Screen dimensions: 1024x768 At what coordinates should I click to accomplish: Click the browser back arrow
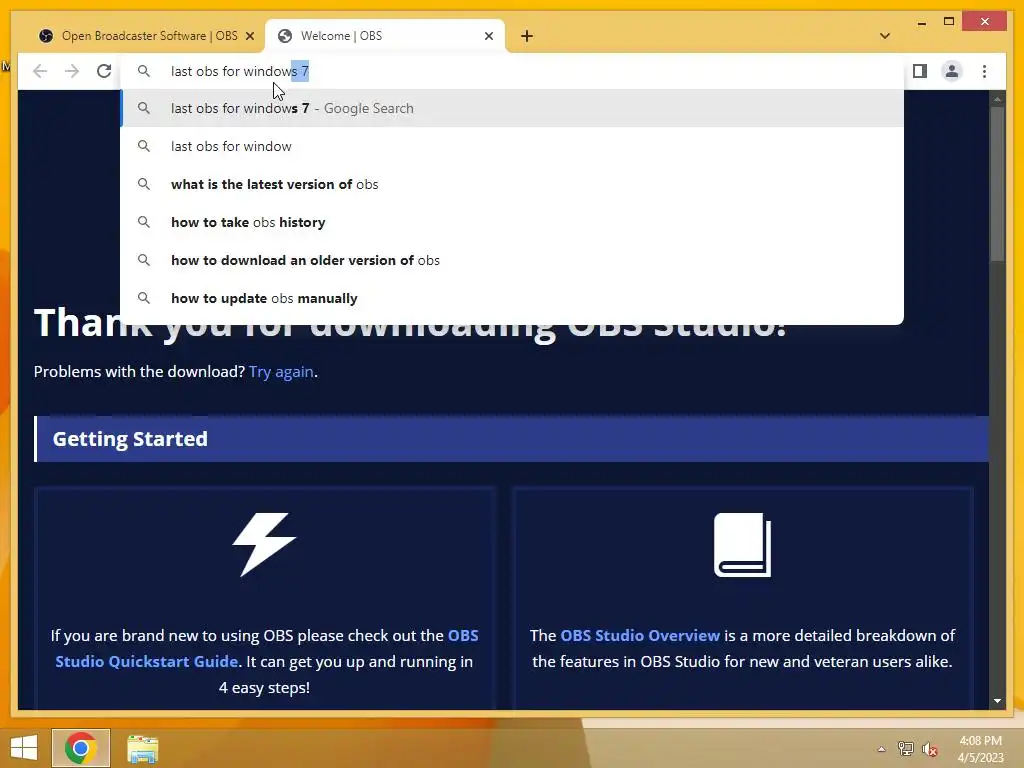coord(40,71)
